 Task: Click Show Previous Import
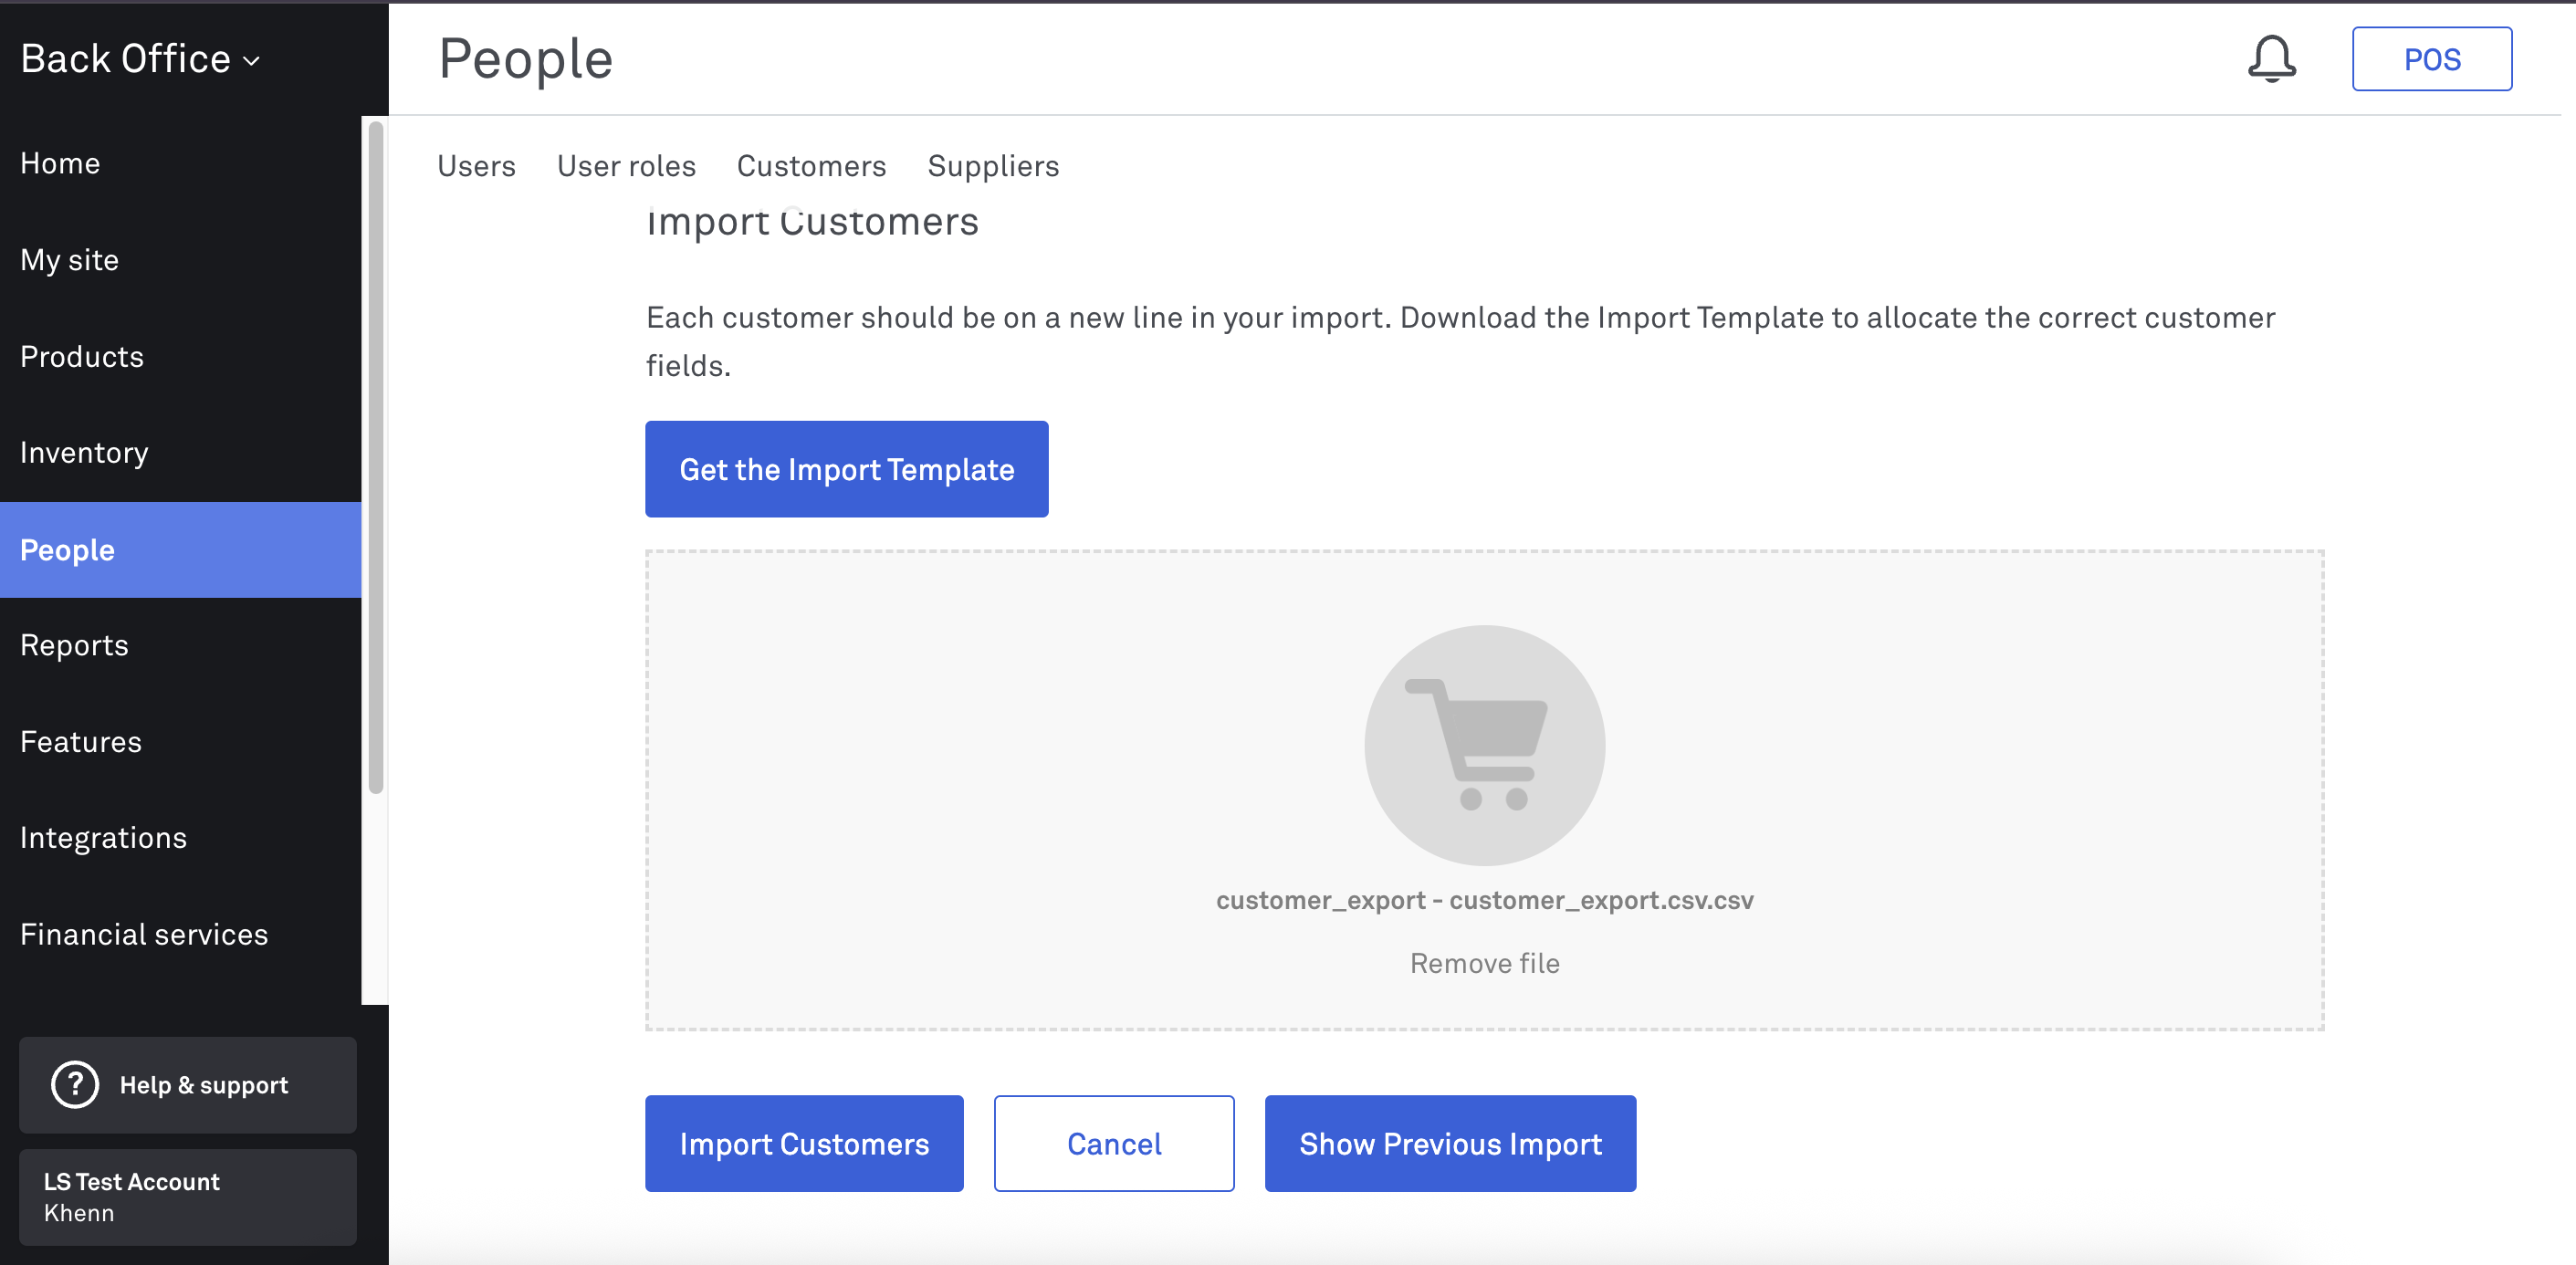point(1450,1143)
